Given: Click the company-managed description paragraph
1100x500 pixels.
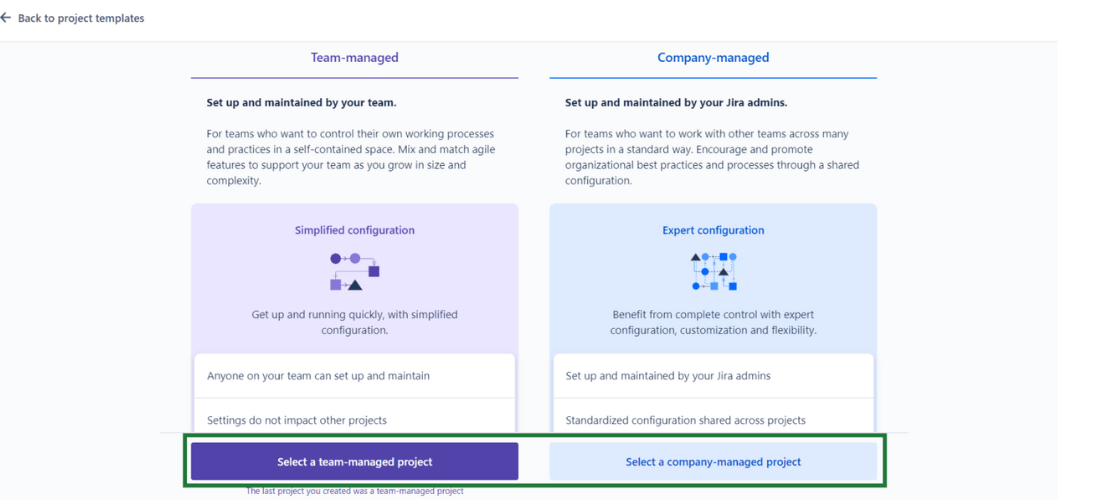Looking at the screenshot, I should pos(711,157).
